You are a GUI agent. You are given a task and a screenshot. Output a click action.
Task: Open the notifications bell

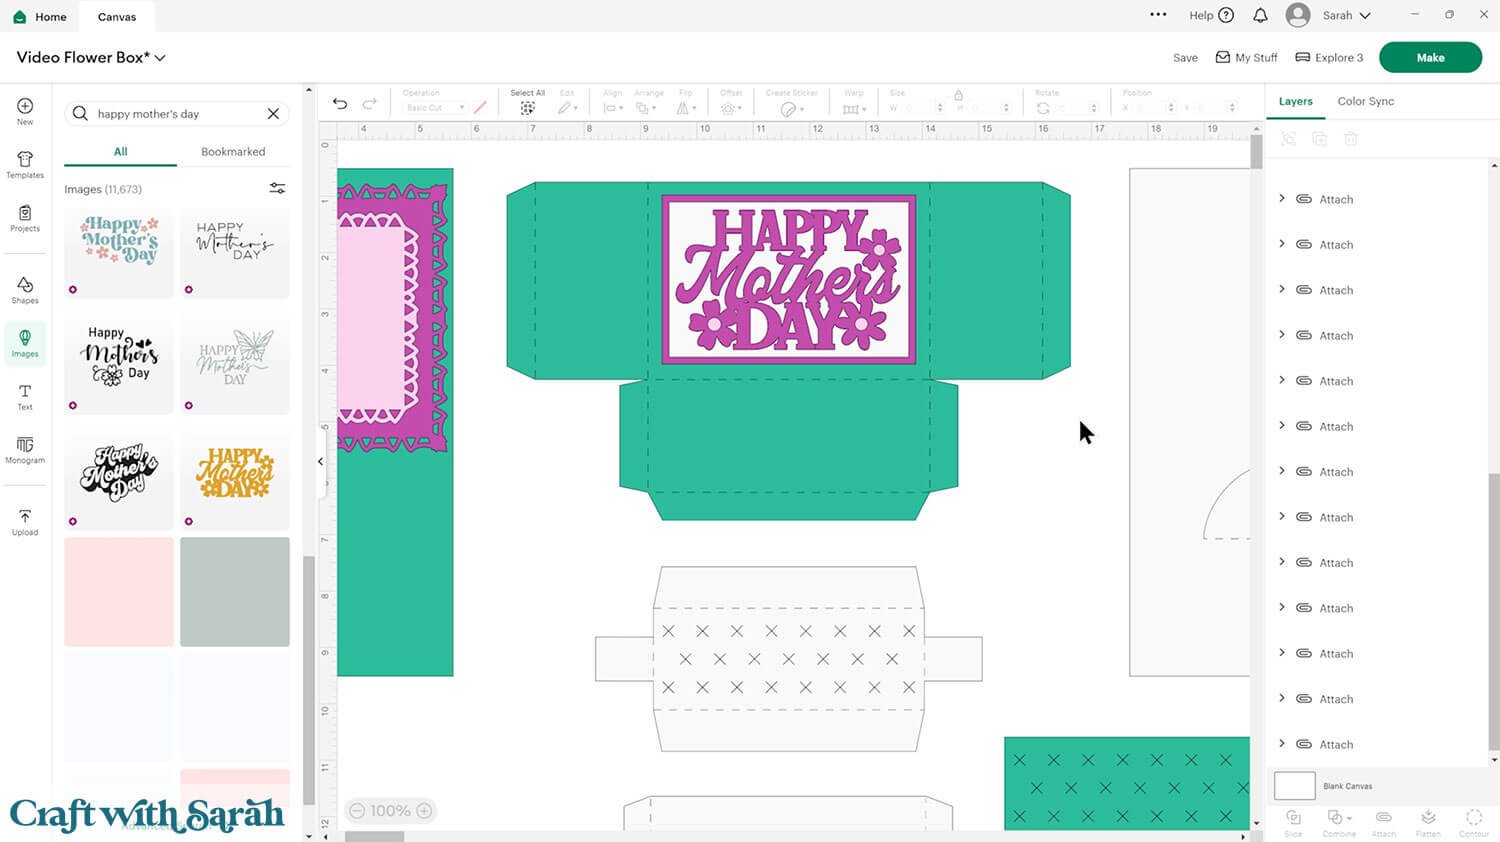[x=1260, y=15]
